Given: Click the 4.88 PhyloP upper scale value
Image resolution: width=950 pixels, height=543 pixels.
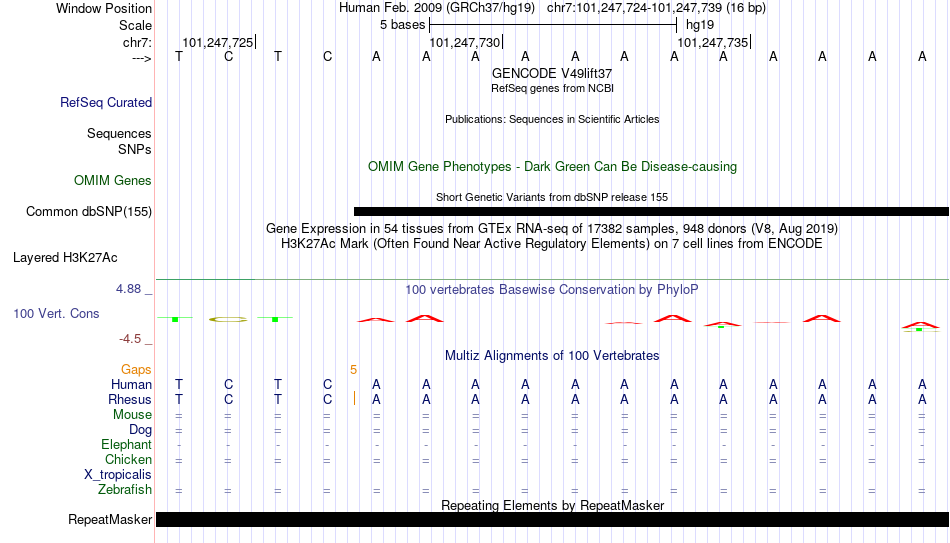Looking at the screenshot, I should point(128,289).
